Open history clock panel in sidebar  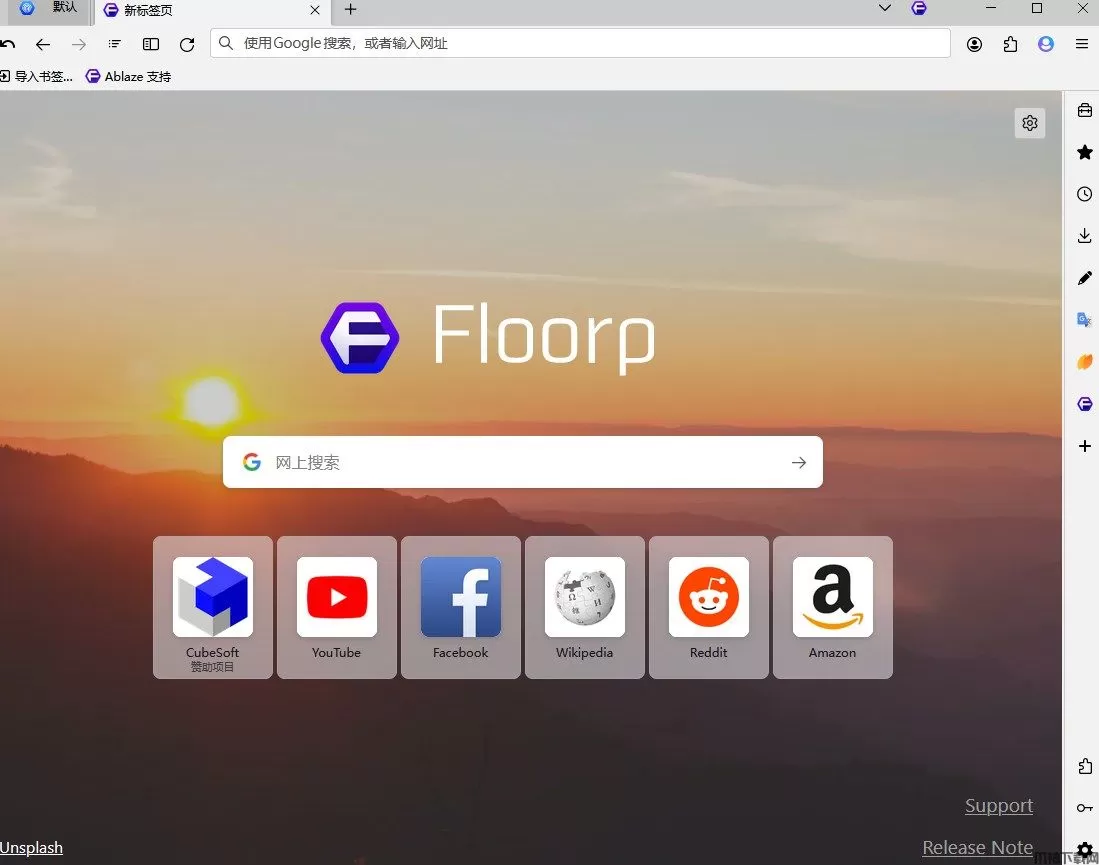click(x=1084, y=194)
